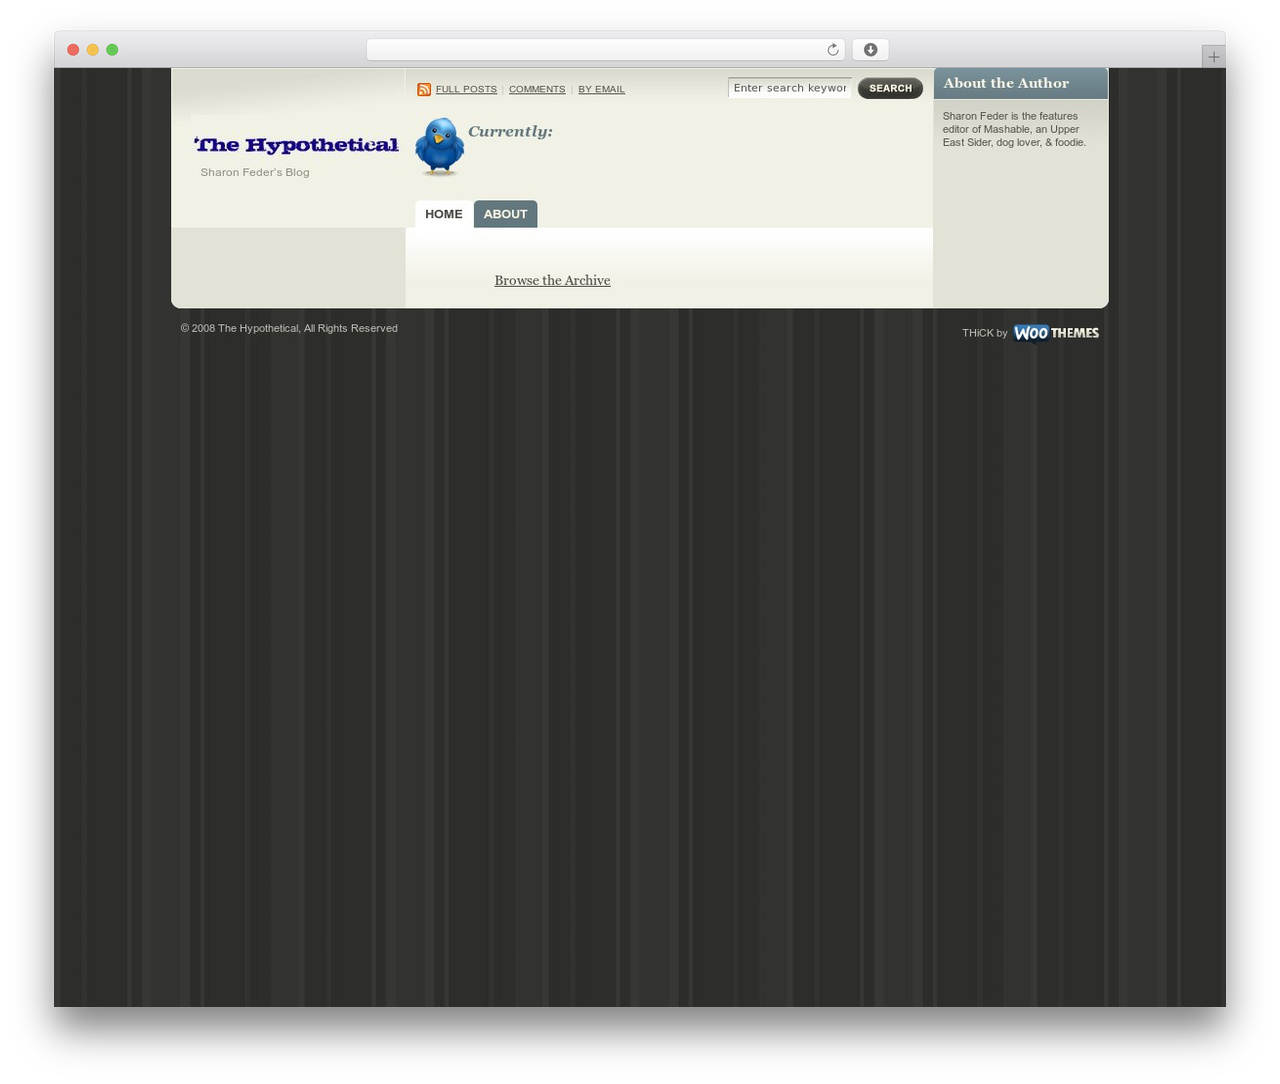Click the browser address bar
This screenshot has height=1084, width=1280.
(x=606, y=50)
